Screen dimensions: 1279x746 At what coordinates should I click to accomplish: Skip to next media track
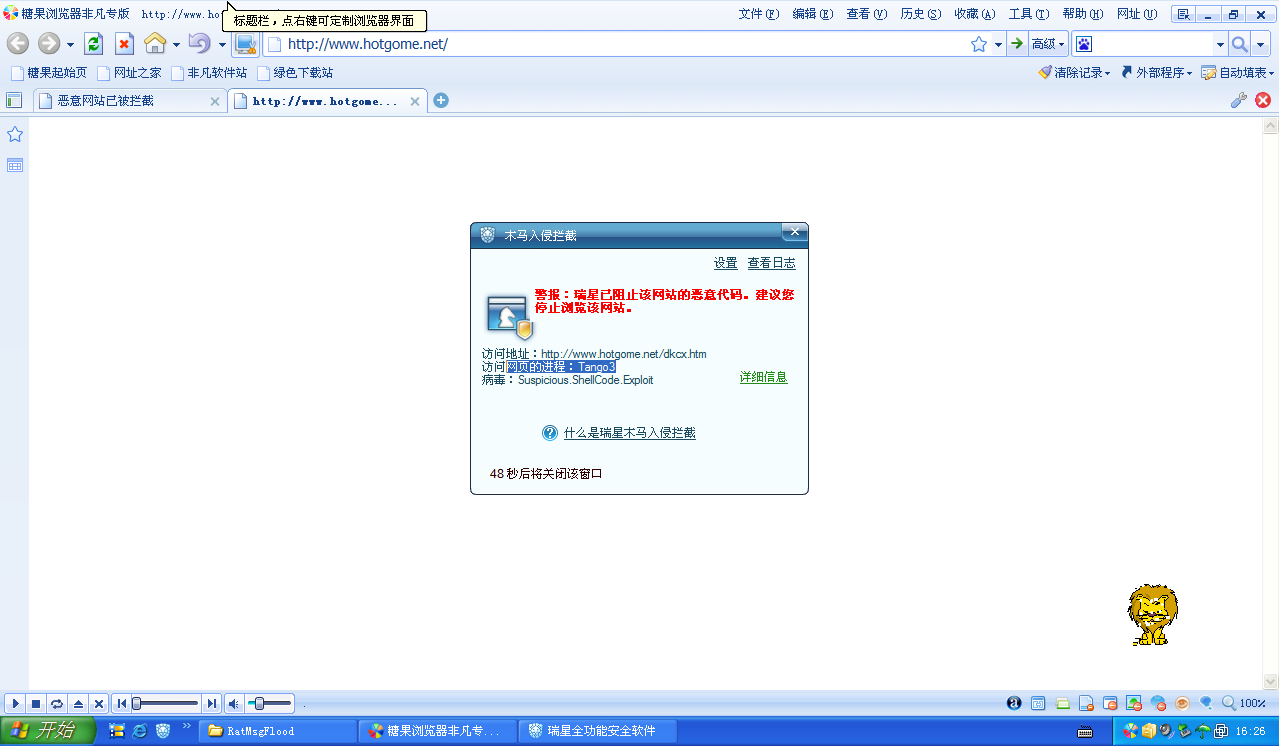pyautogui.click(x=211, y=704)
